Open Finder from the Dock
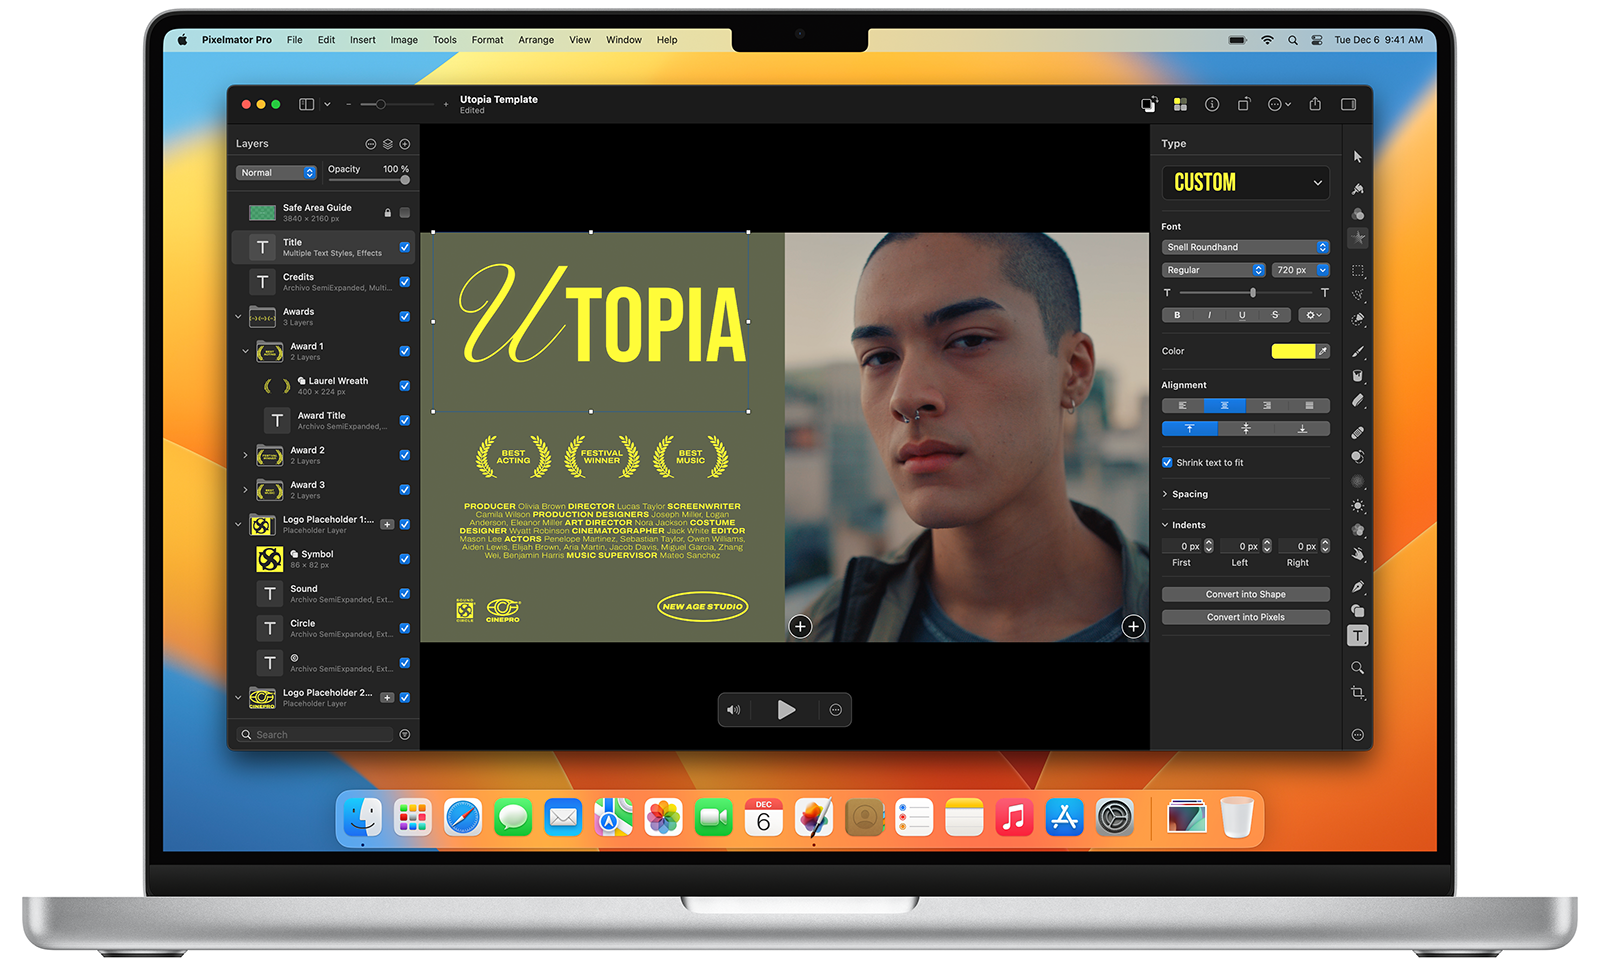This screenshot has width=1600, height=967. pyautogui.click(x=362, y=818)
